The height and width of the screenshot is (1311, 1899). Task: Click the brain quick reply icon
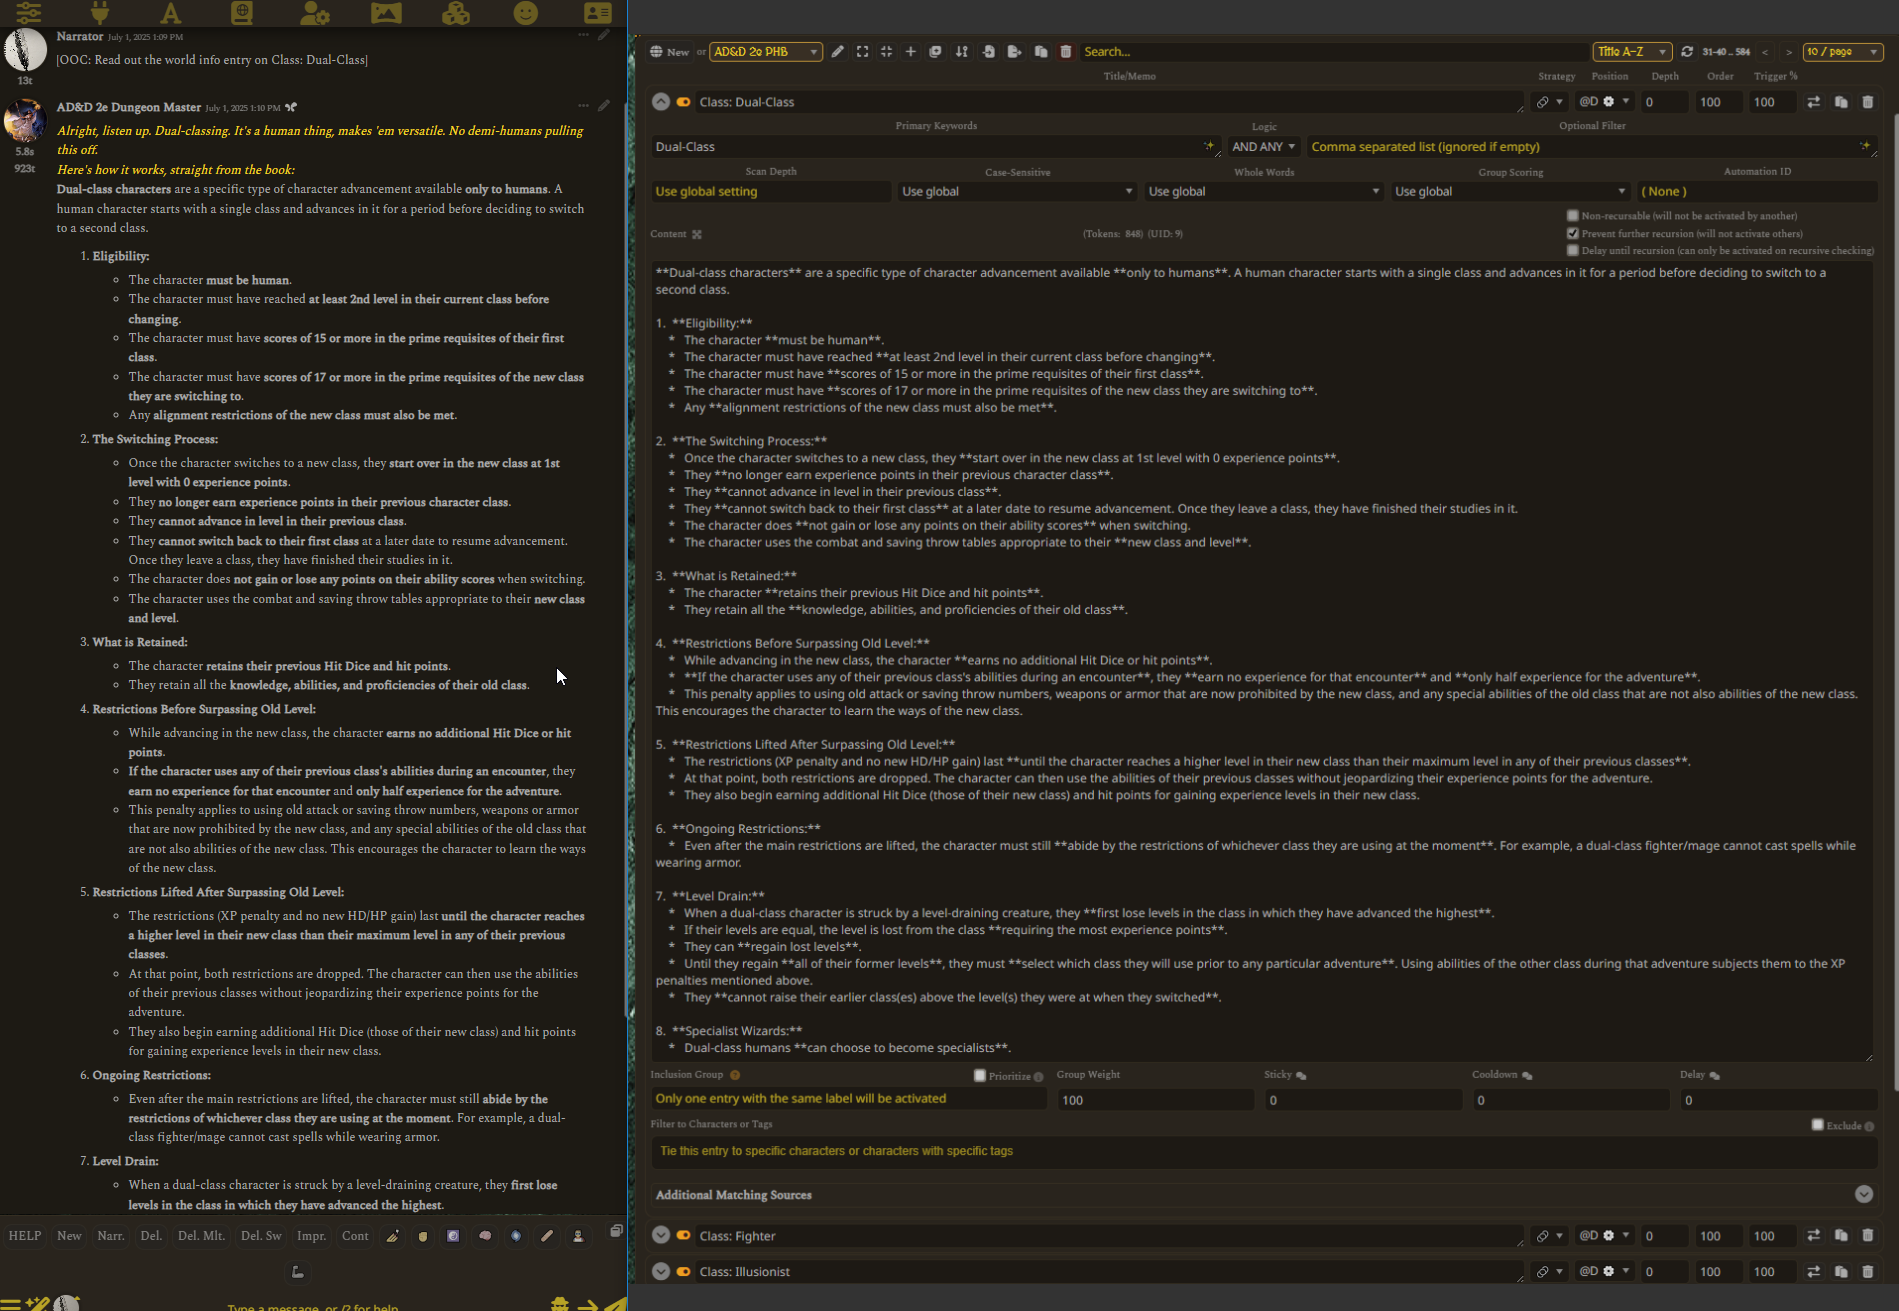click(x=485, y=1236)
